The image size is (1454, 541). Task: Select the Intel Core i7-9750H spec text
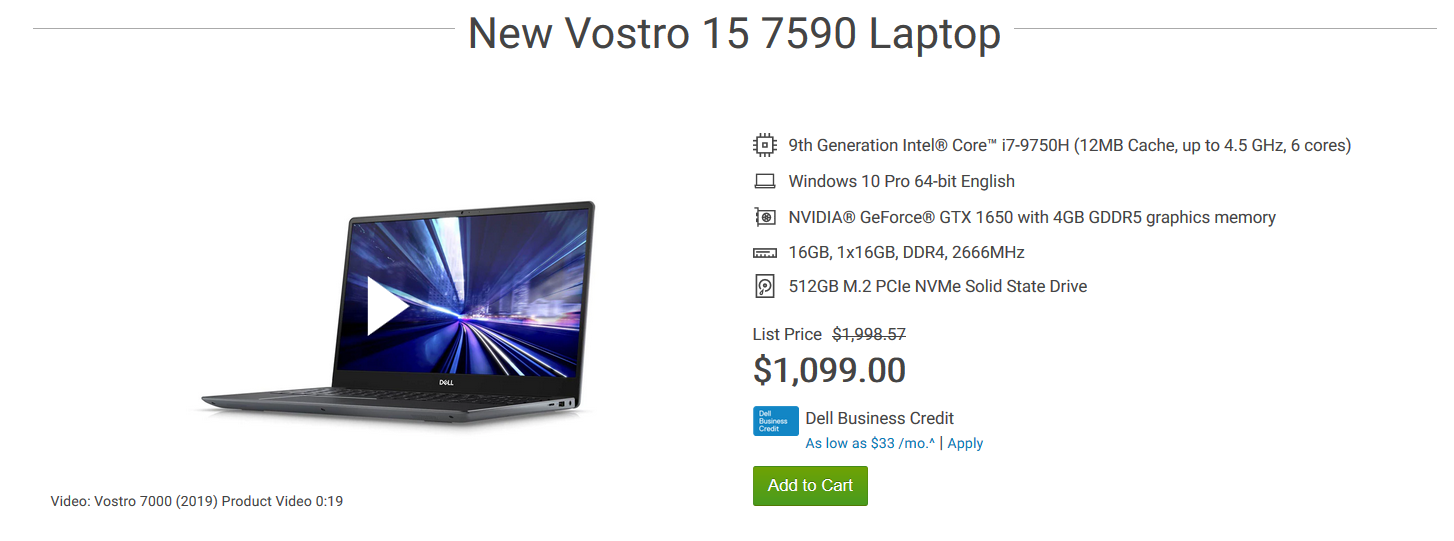pos(1070,145)
